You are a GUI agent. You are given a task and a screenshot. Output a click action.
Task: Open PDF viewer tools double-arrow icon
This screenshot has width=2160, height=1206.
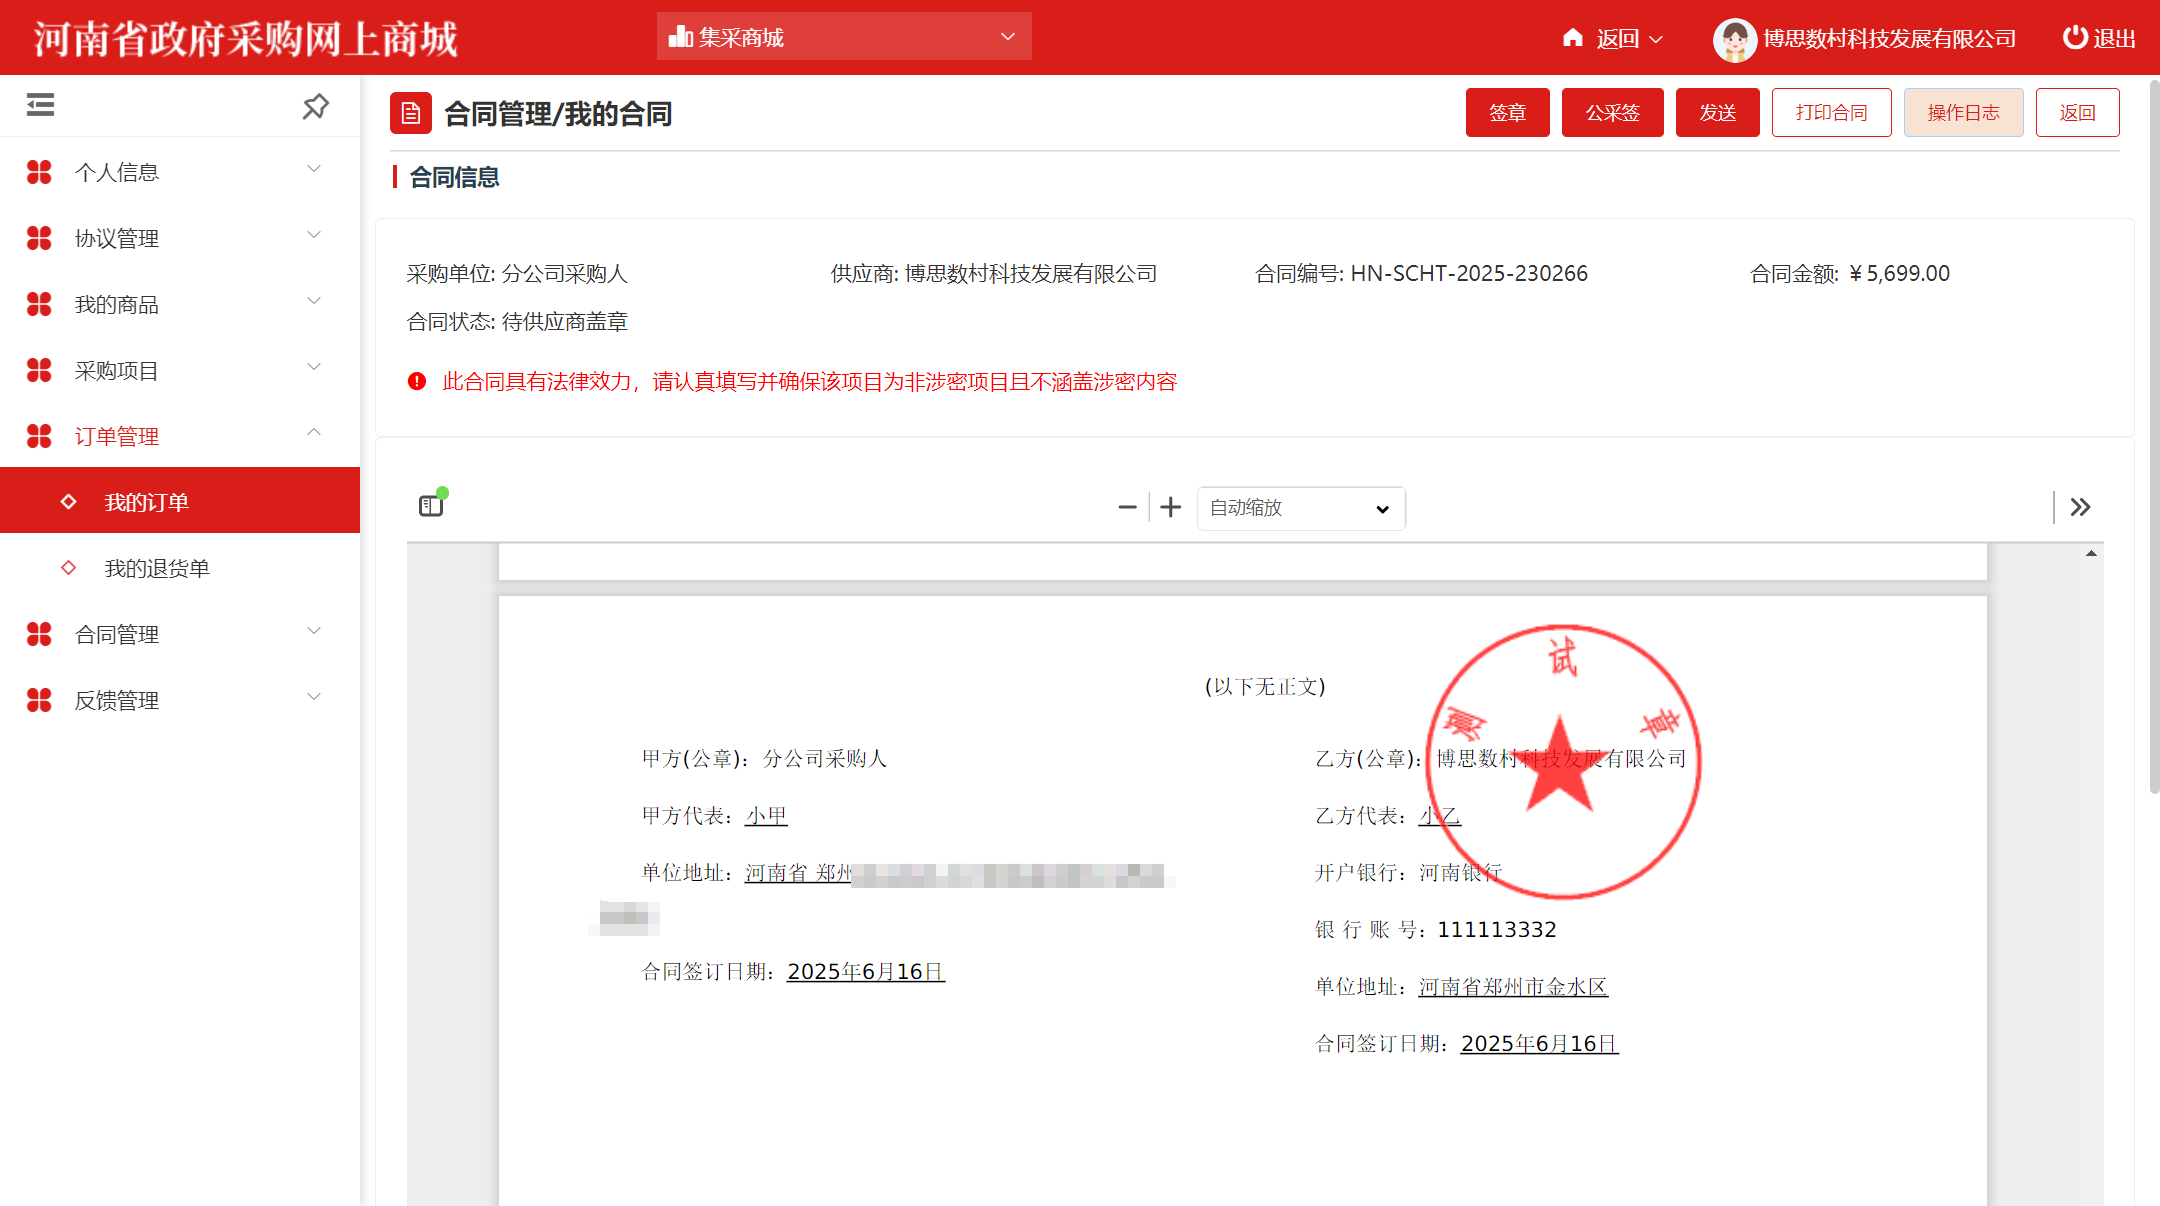[2081, 507]
